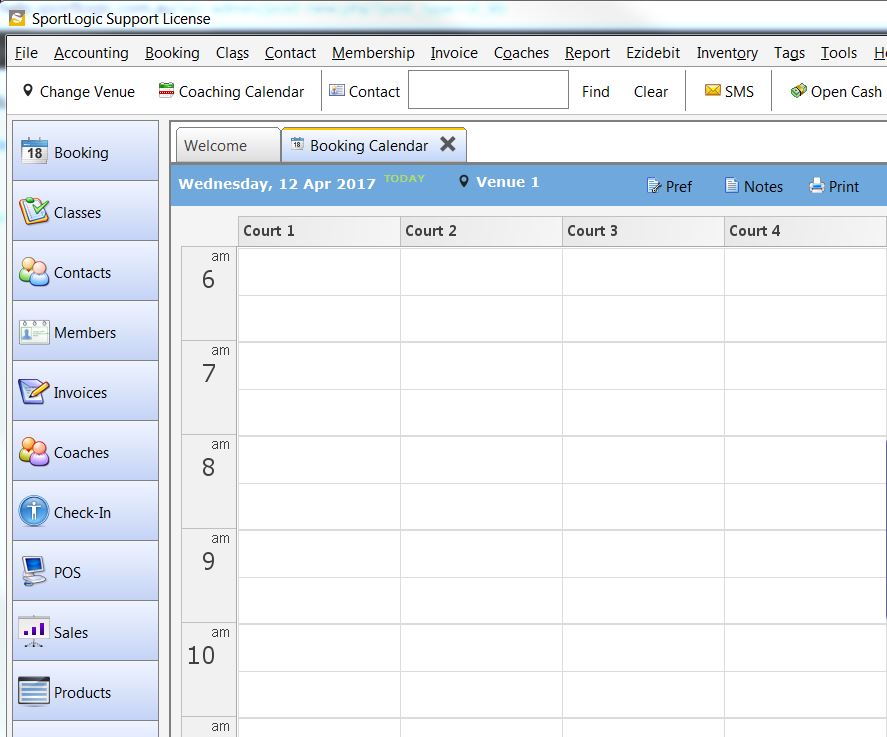The image size is (887, 737).
Task: Open the File menu
Action: click(x=26, y=53)
